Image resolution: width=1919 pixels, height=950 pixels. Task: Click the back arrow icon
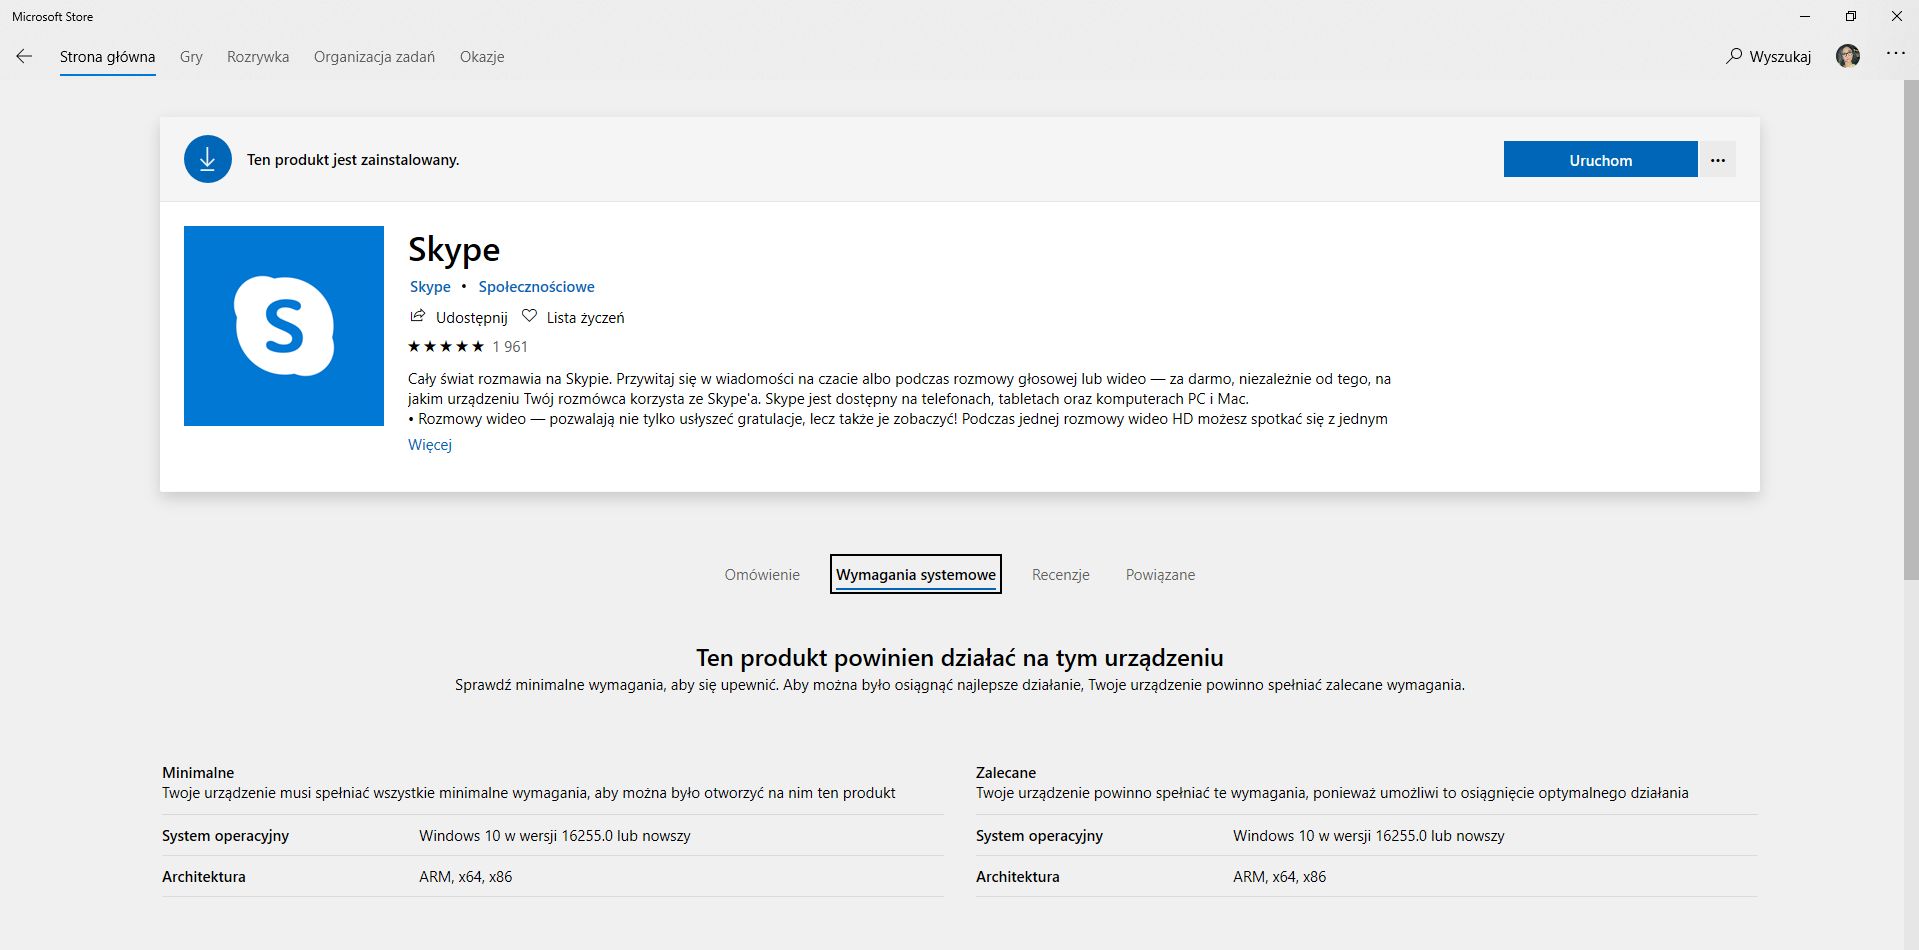click(x=24, y=57)
